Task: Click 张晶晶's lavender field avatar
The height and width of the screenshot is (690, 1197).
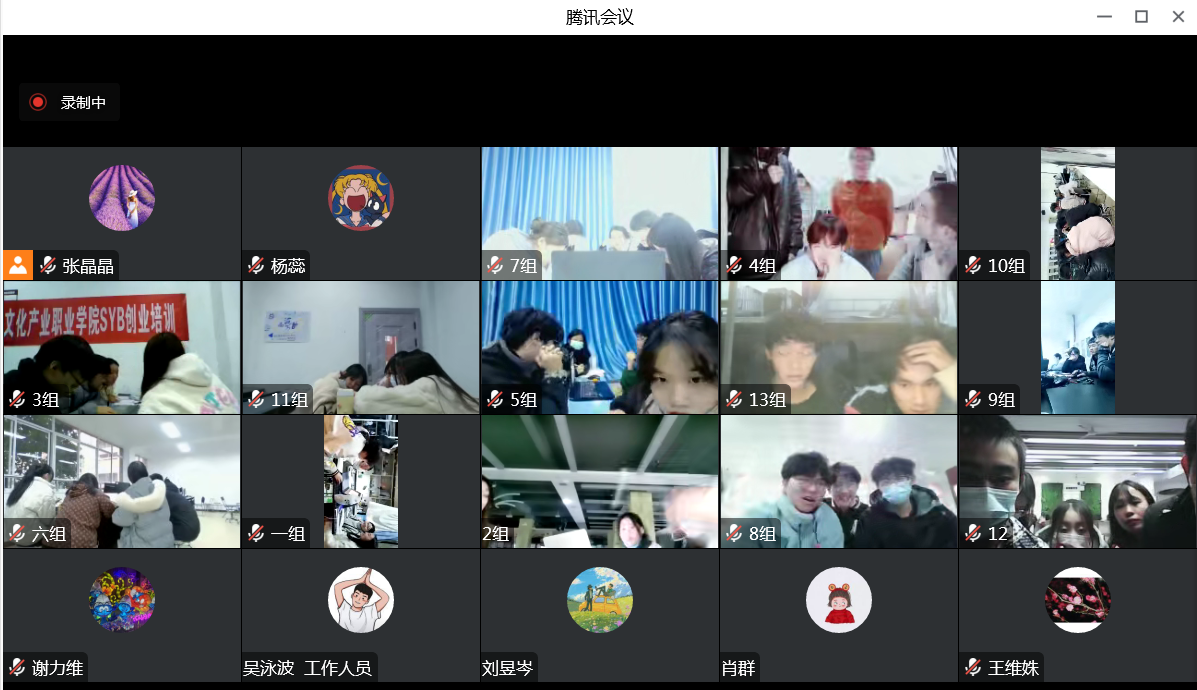Action: tap(121, 198)
